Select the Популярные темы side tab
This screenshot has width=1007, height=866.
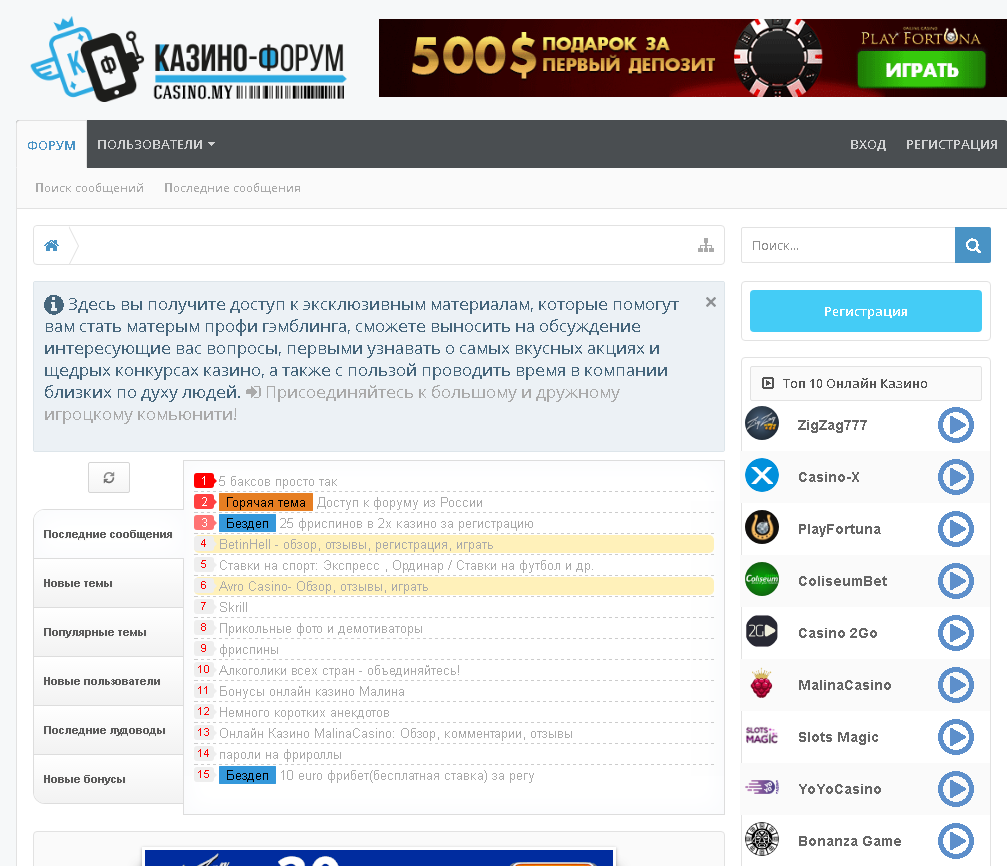coord(109,632)
